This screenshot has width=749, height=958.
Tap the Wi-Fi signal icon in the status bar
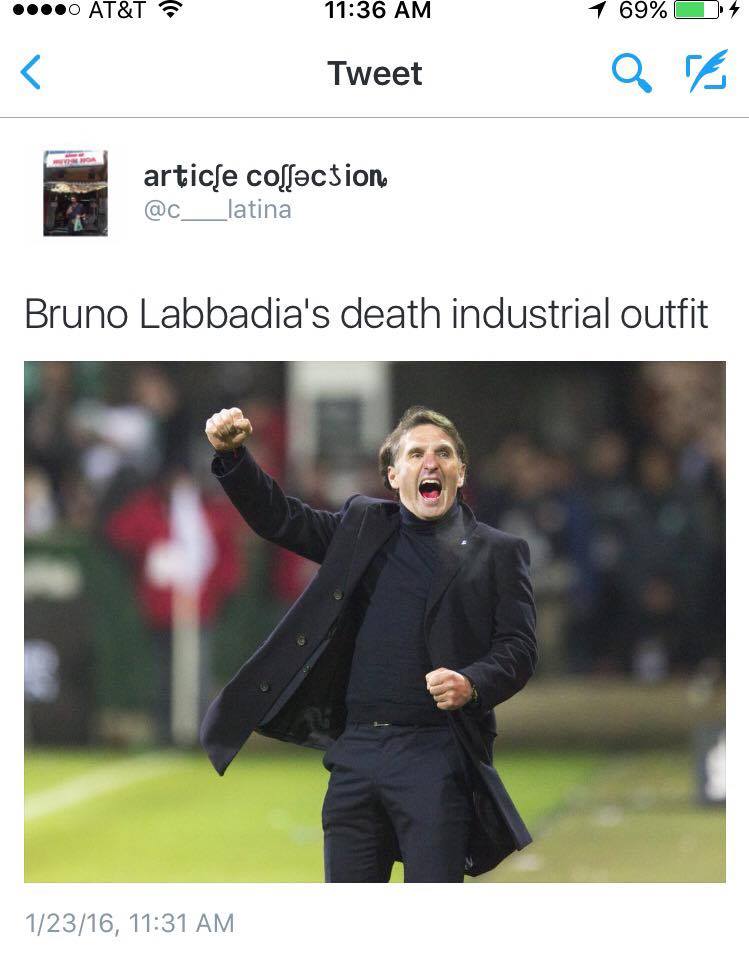click(170, 9)
